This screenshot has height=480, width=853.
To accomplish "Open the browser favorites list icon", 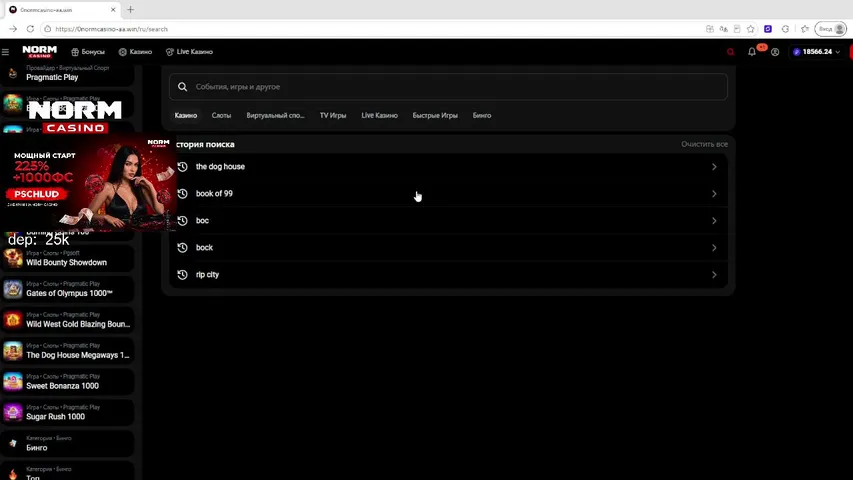I will point(805,29).
